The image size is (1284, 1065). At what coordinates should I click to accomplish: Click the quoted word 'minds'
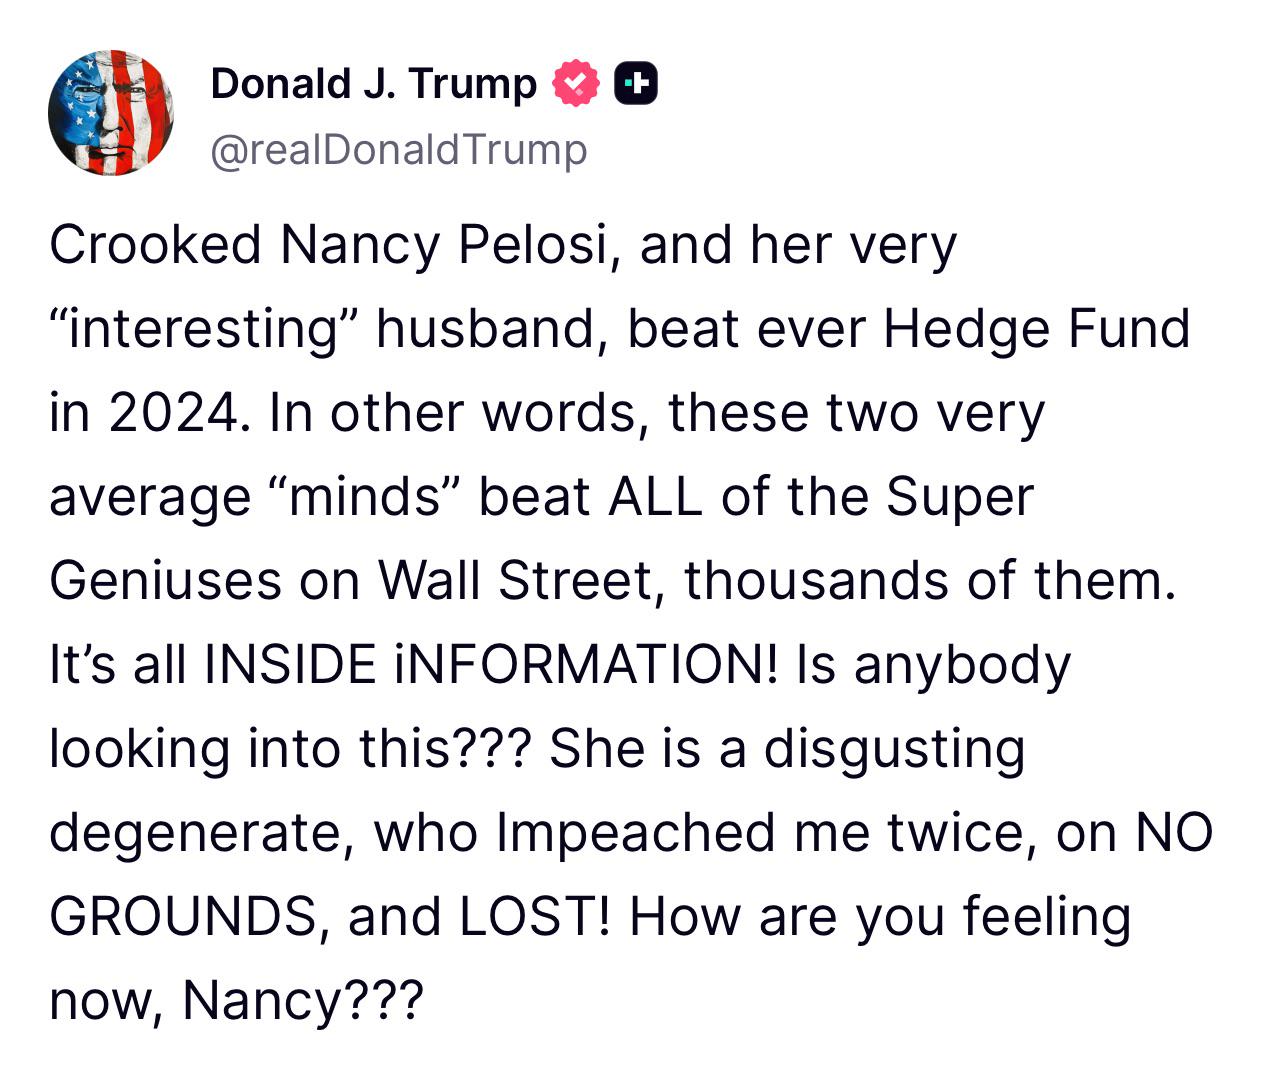364,497
